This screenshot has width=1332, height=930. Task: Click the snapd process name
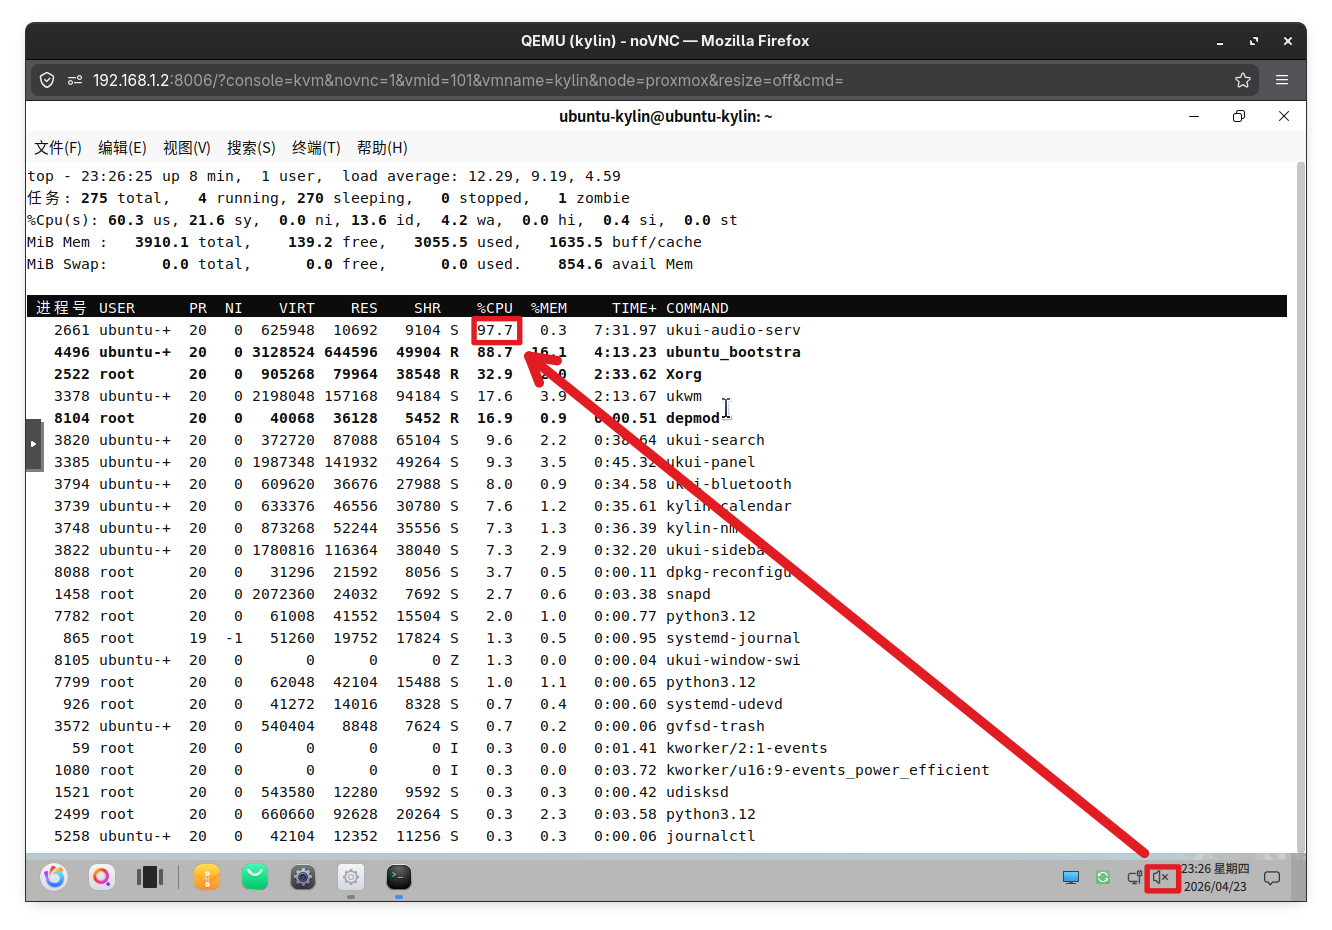[x=688, y=594]
